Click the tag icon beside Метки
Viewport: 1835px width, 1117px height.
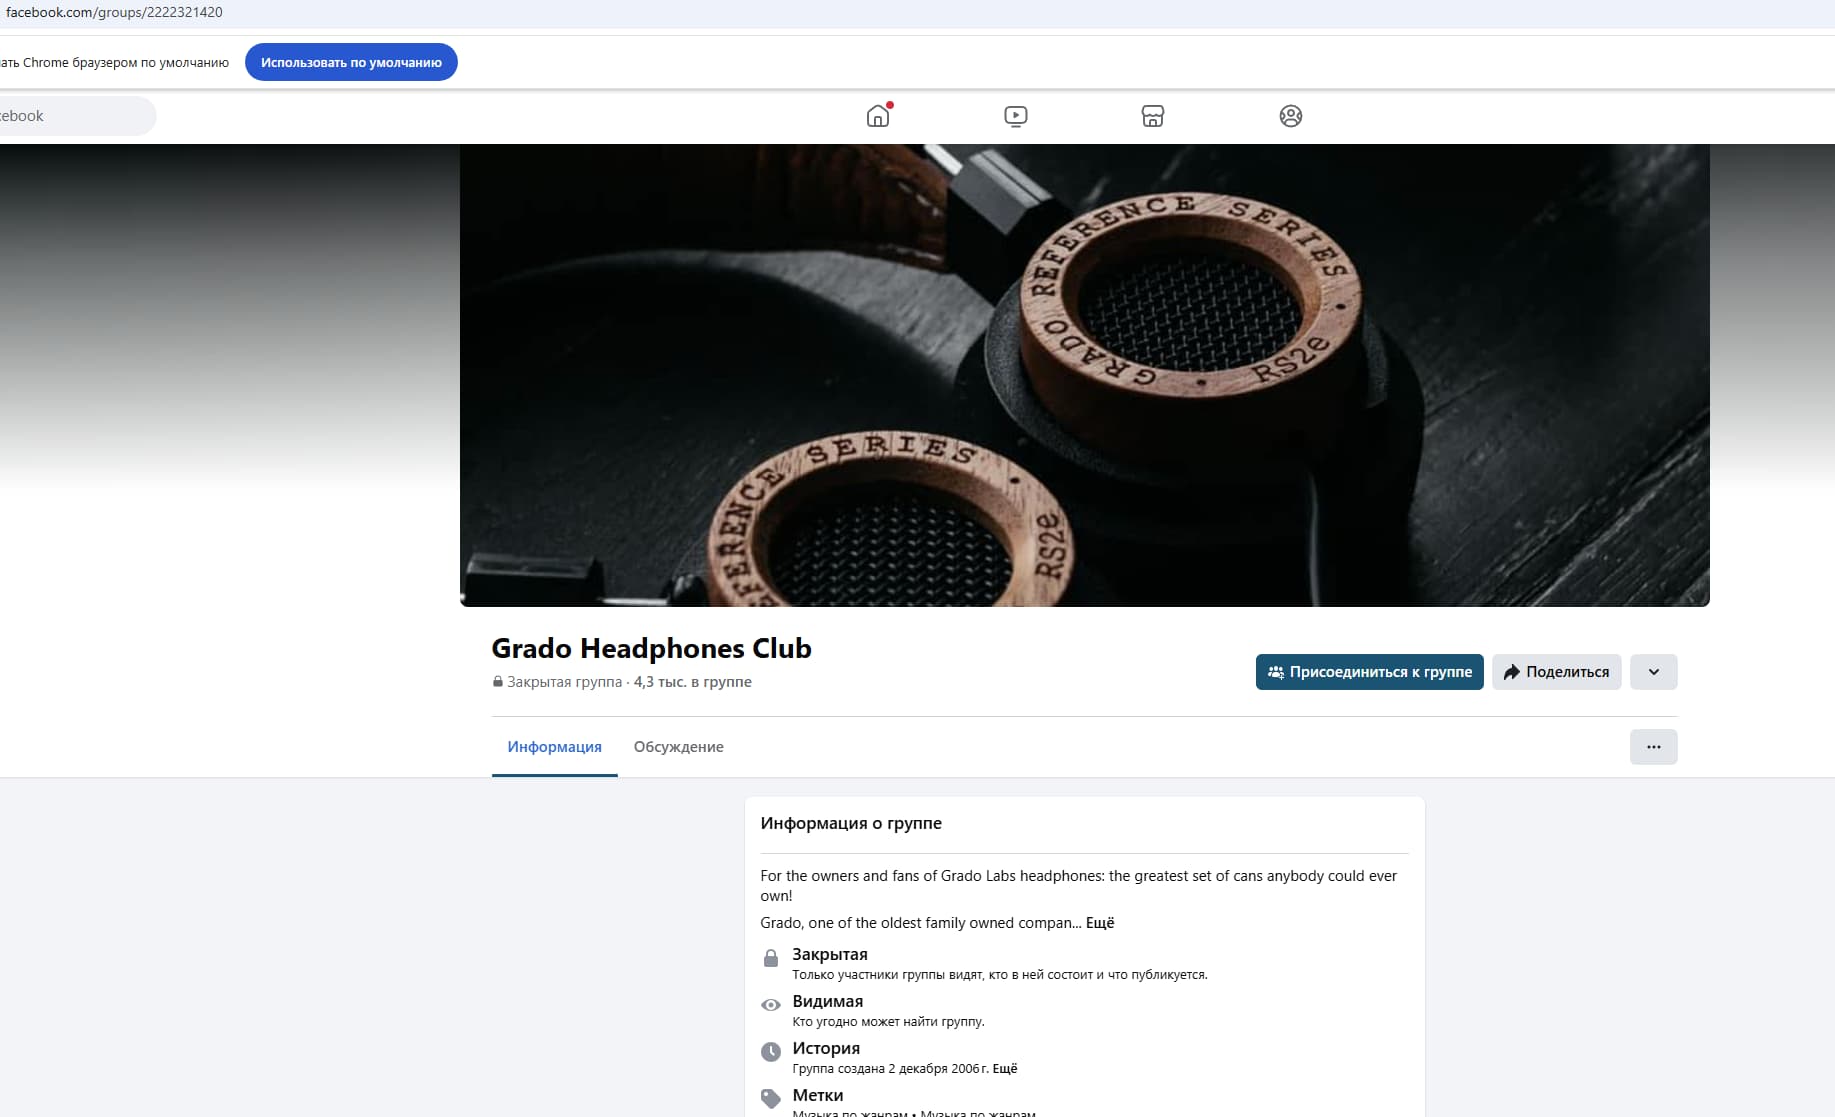[x=771, y=1098]
